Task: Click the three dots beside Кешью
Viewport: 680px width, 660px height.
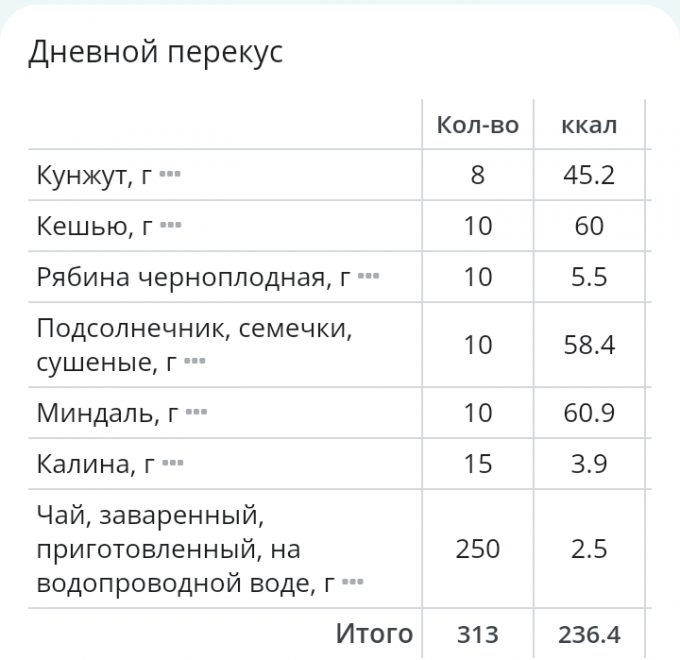Action: 171,226
